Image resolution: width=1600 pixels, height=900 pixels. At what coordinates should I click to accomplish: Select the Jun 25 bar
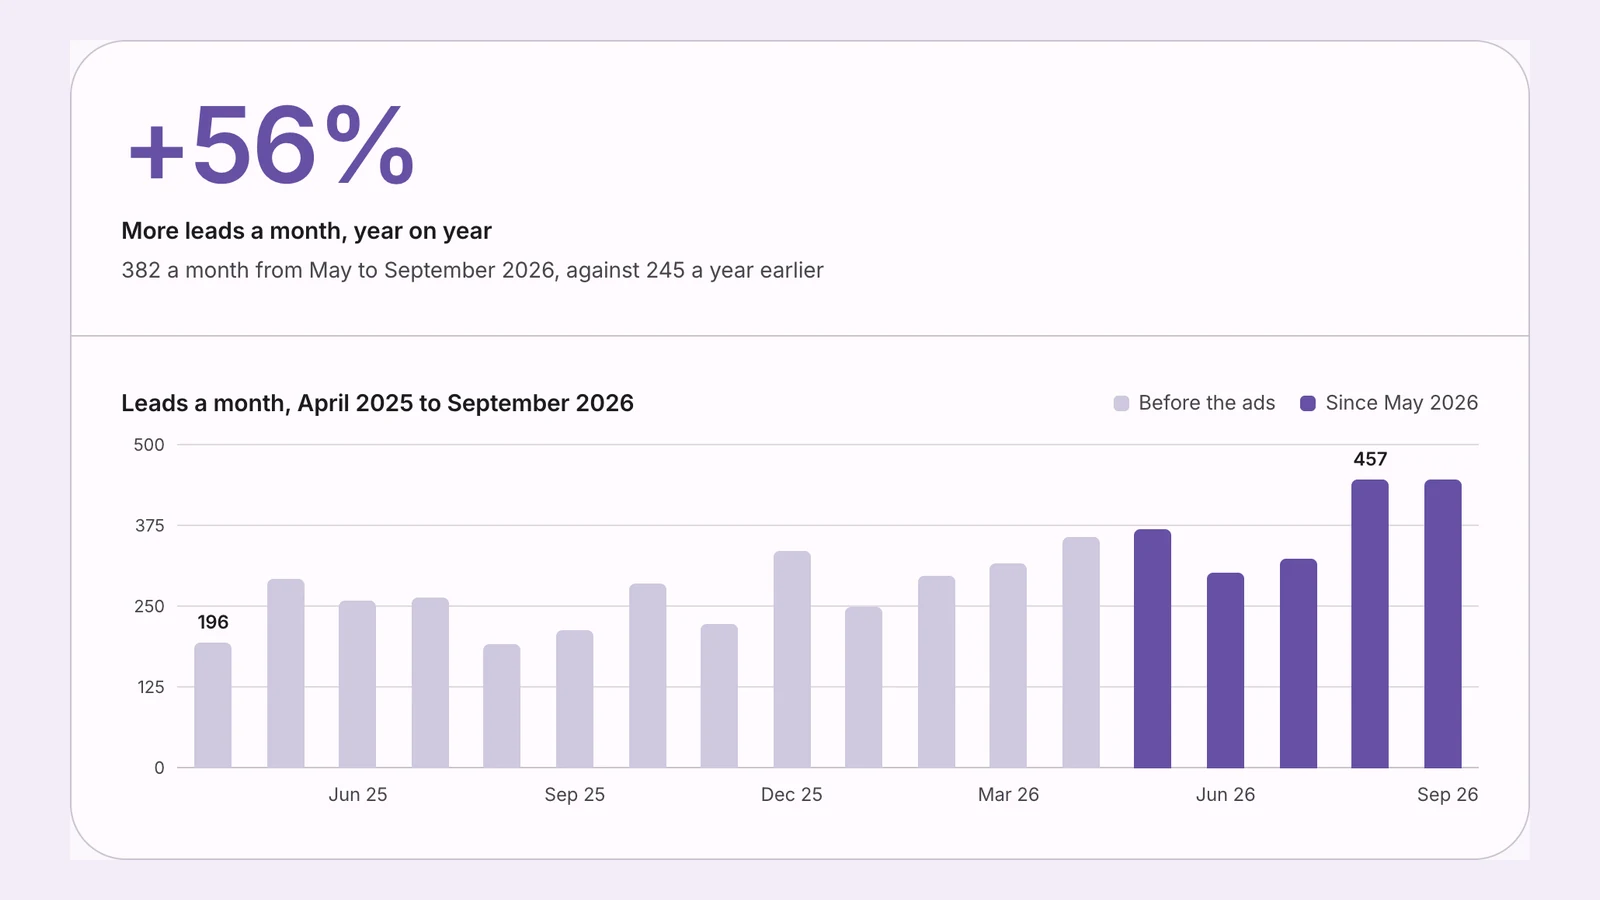[357, 684]
